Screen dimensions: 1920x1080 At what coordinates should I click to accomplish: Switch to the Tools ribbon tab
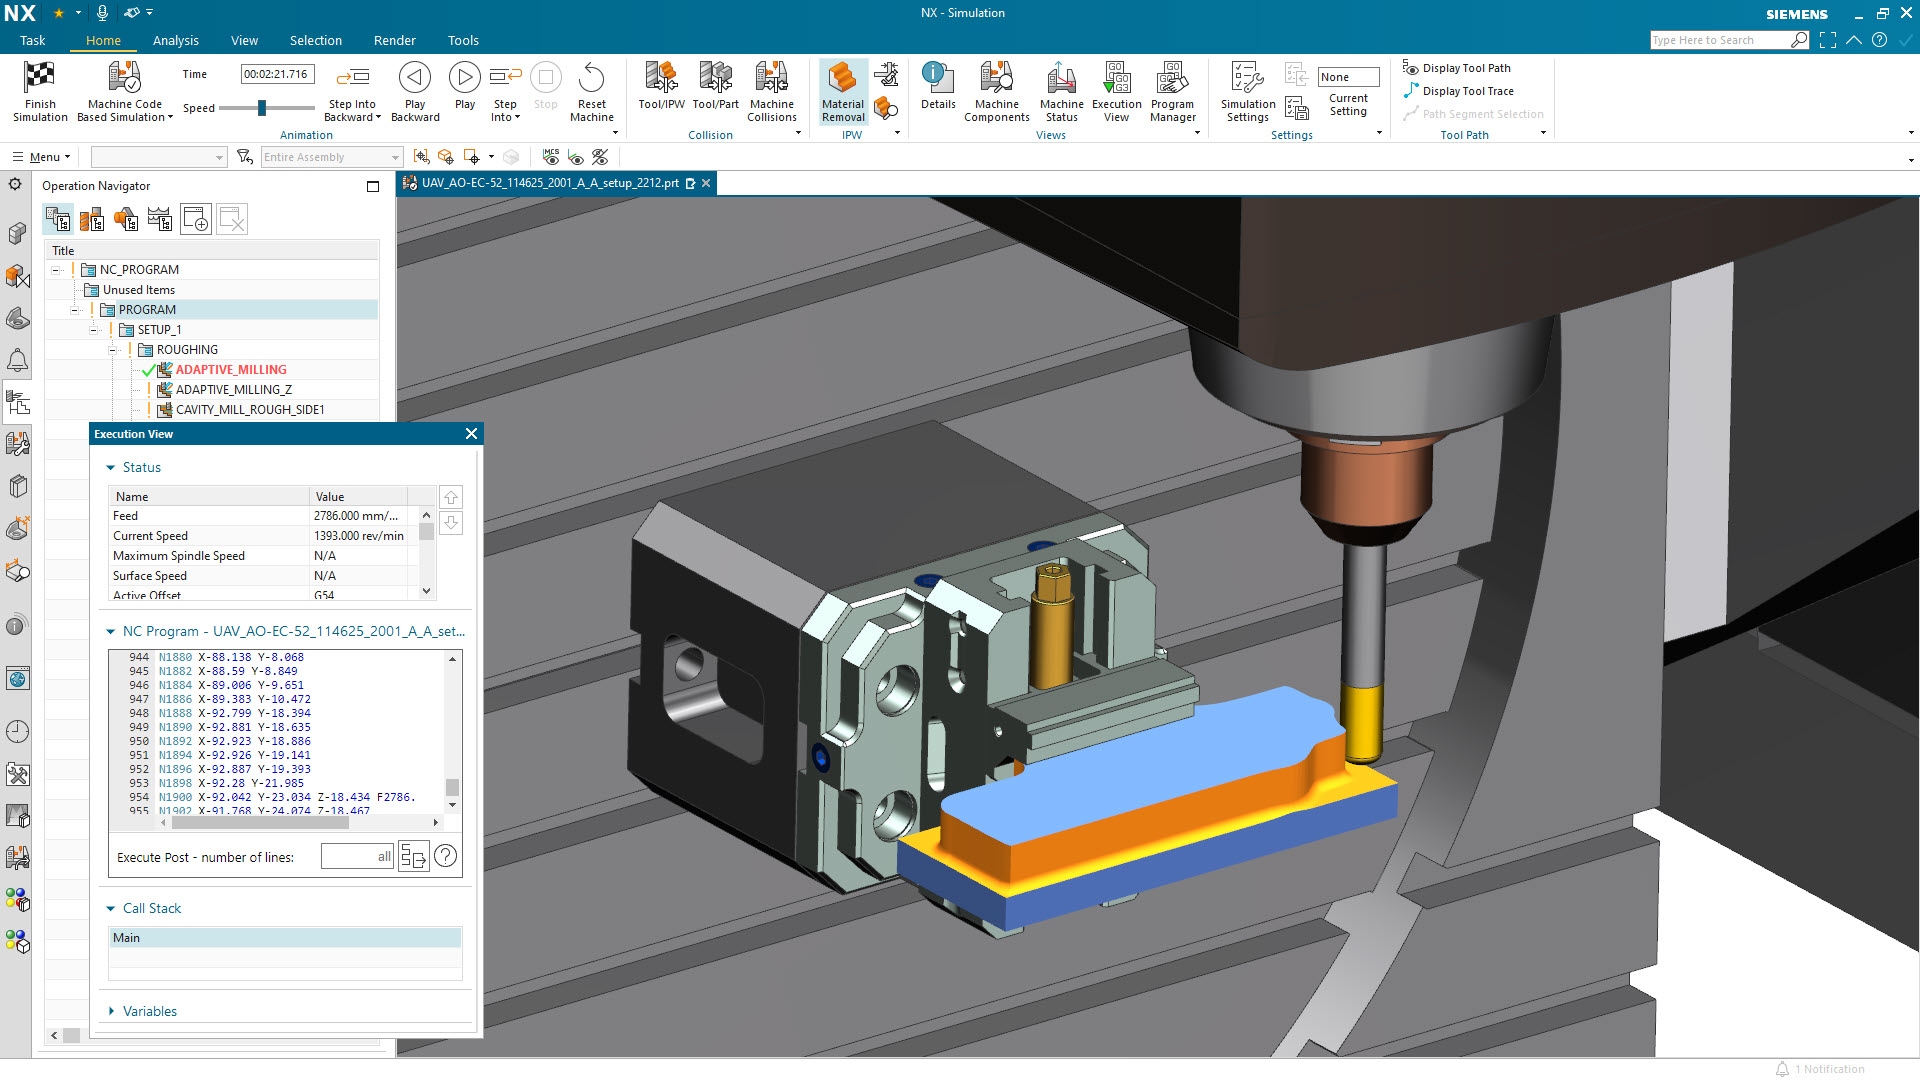(x=463, y=40)
